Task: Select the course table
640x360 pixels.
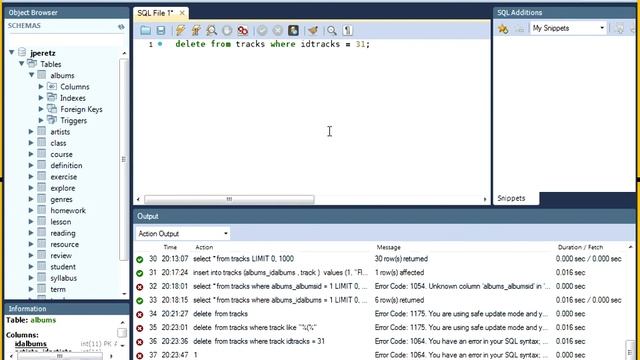Action: point(61,154)
